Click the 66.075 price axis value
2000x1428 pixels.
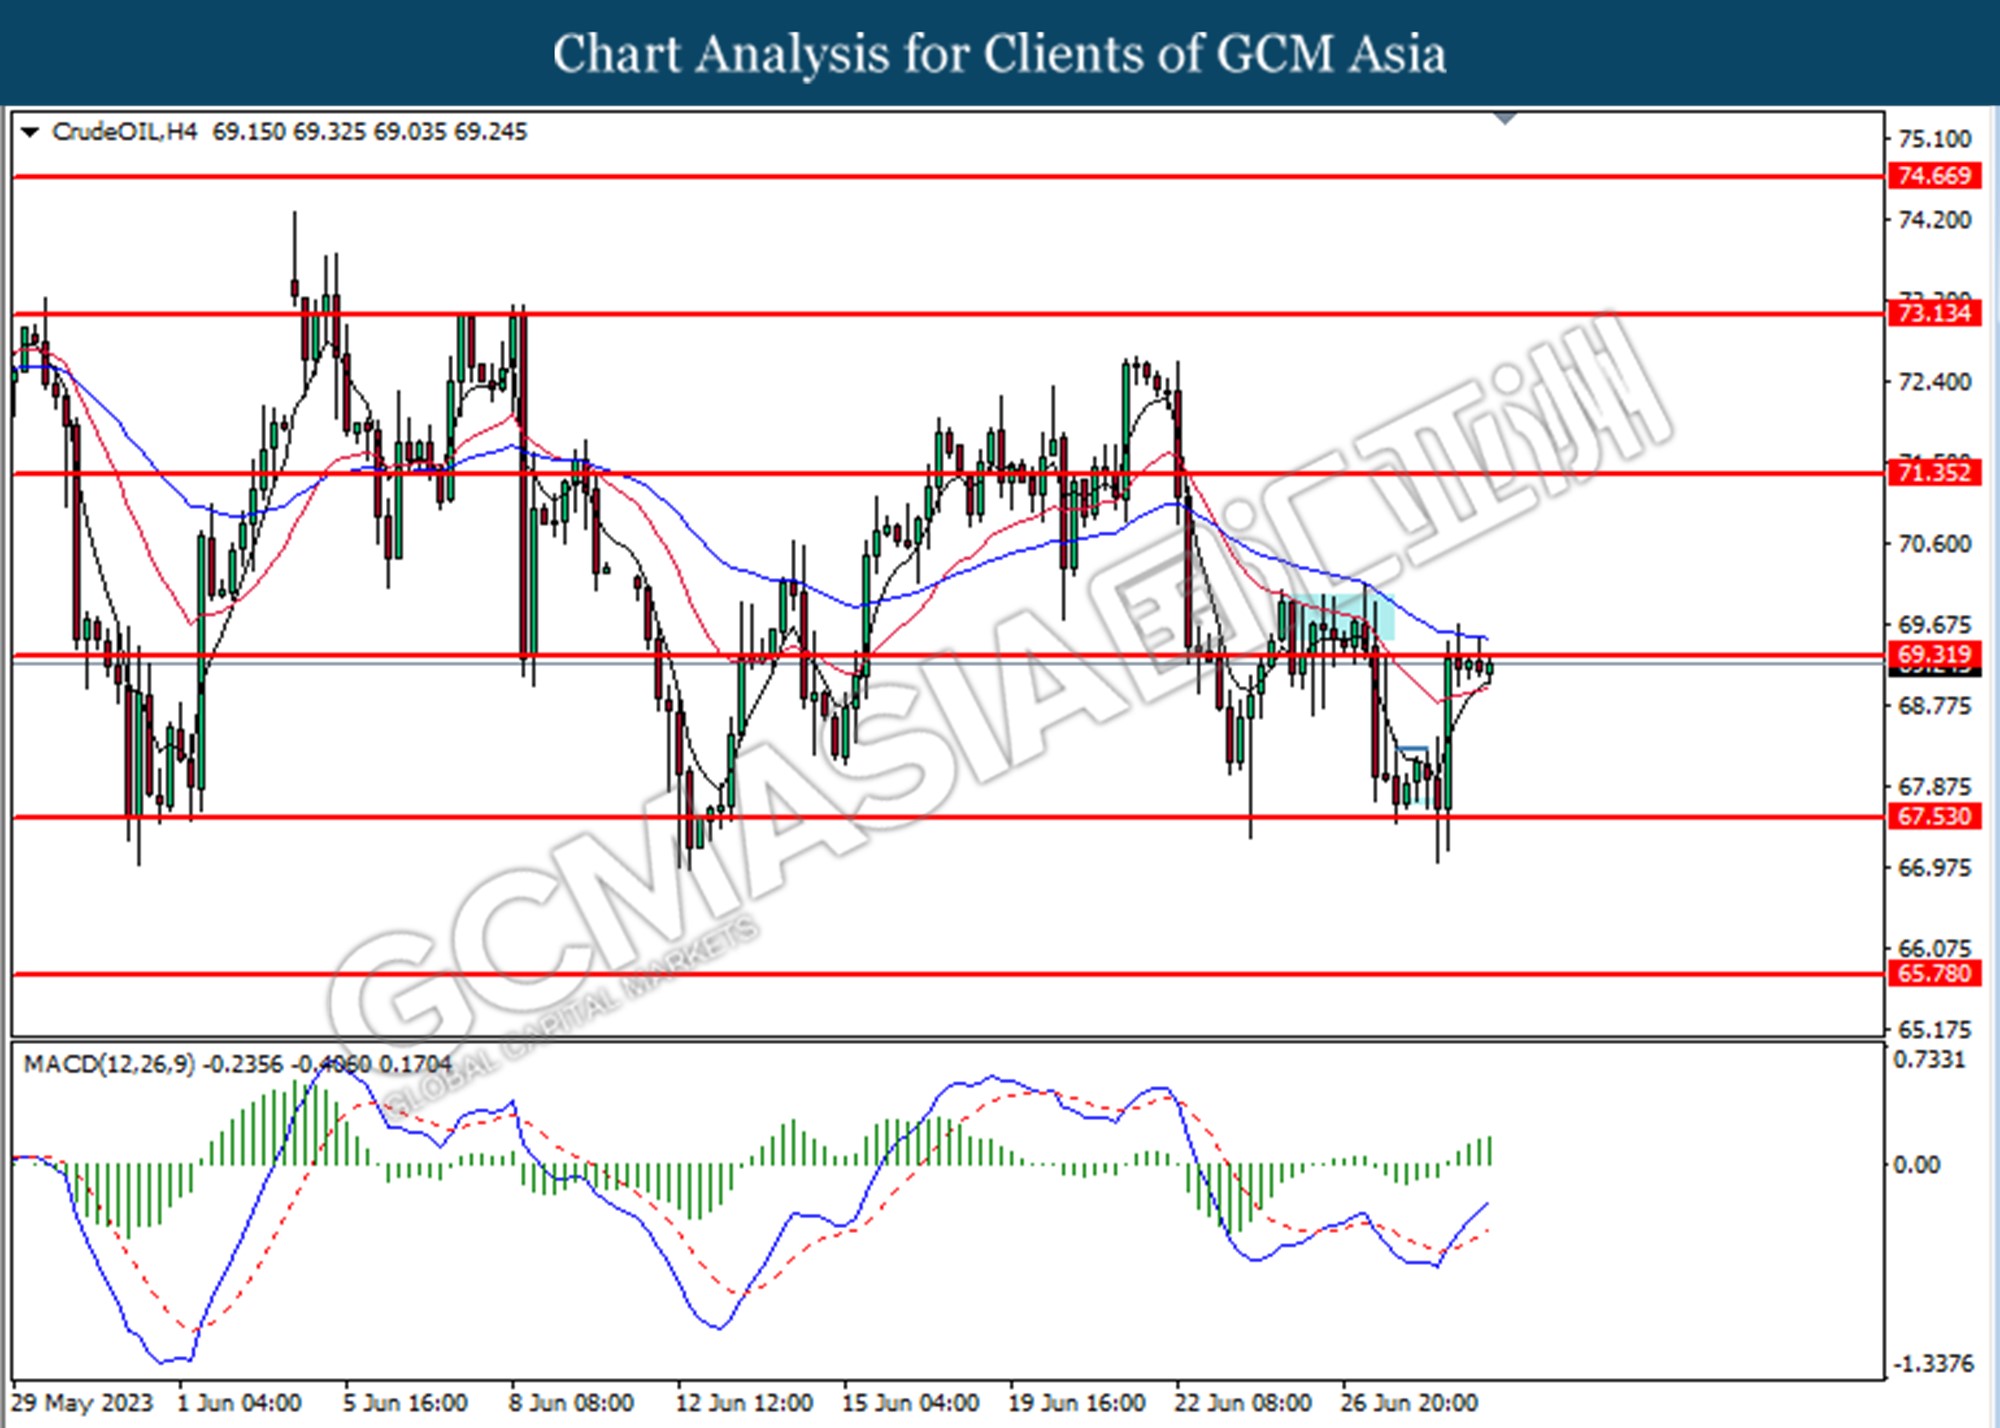tap(1934, 947)
